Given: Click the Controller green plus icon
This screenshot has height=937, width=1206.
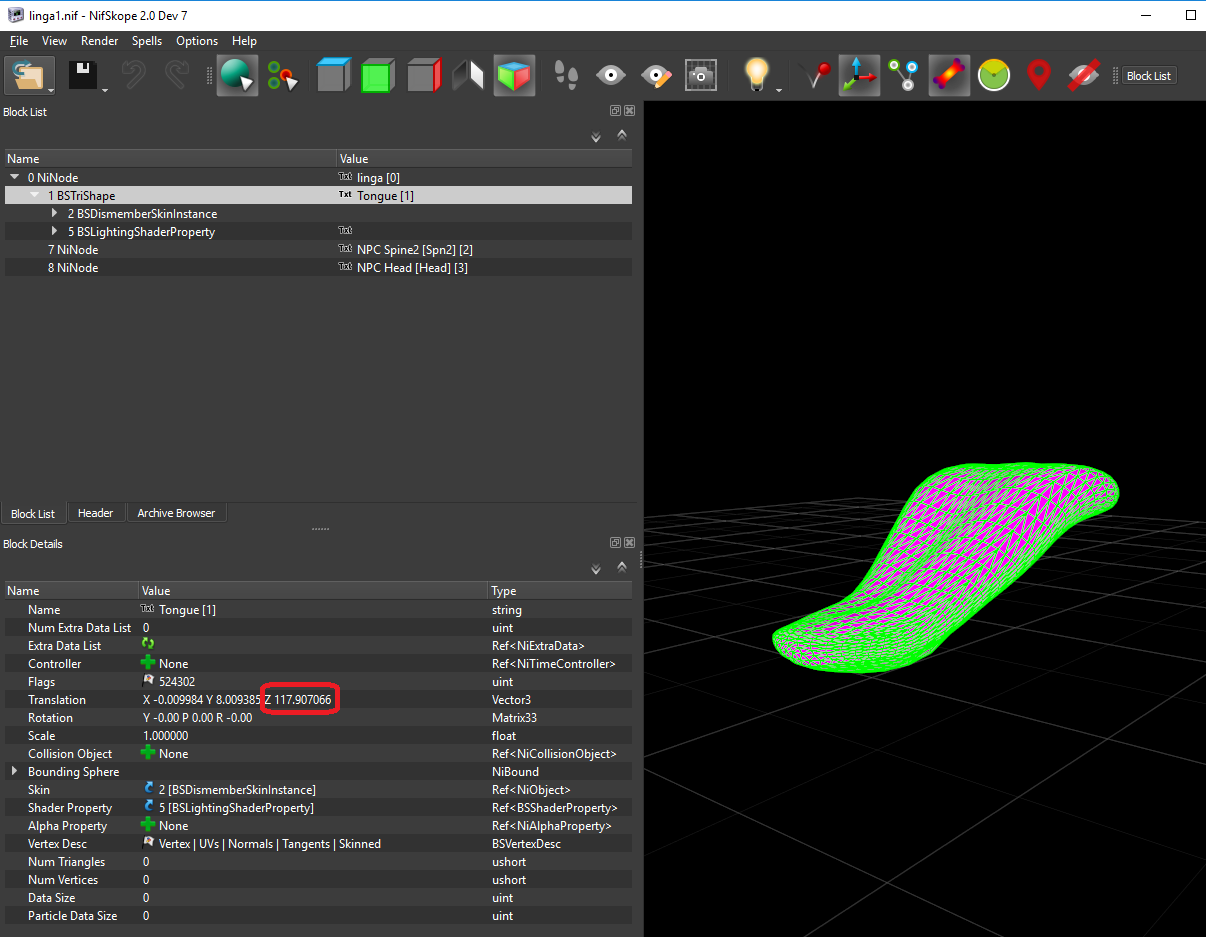Looking at the screenshot, I should pos(149,663).
